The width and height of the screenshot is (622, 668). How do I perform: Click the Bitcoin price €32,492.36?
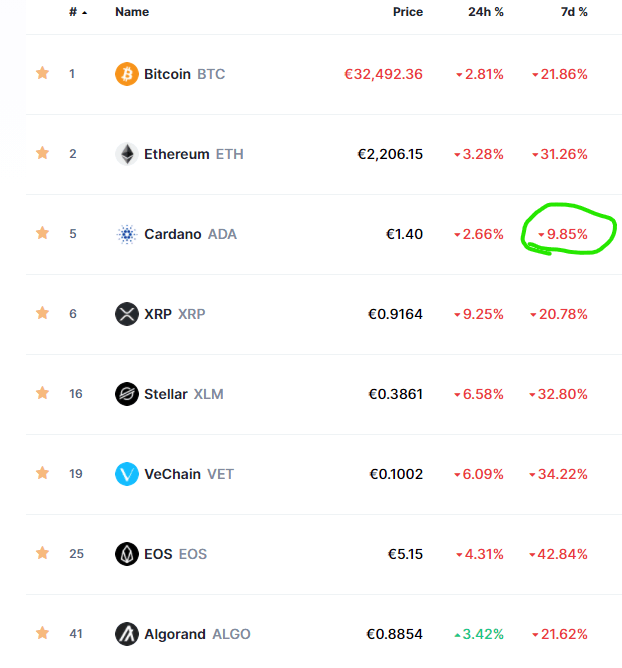[383, 74]
